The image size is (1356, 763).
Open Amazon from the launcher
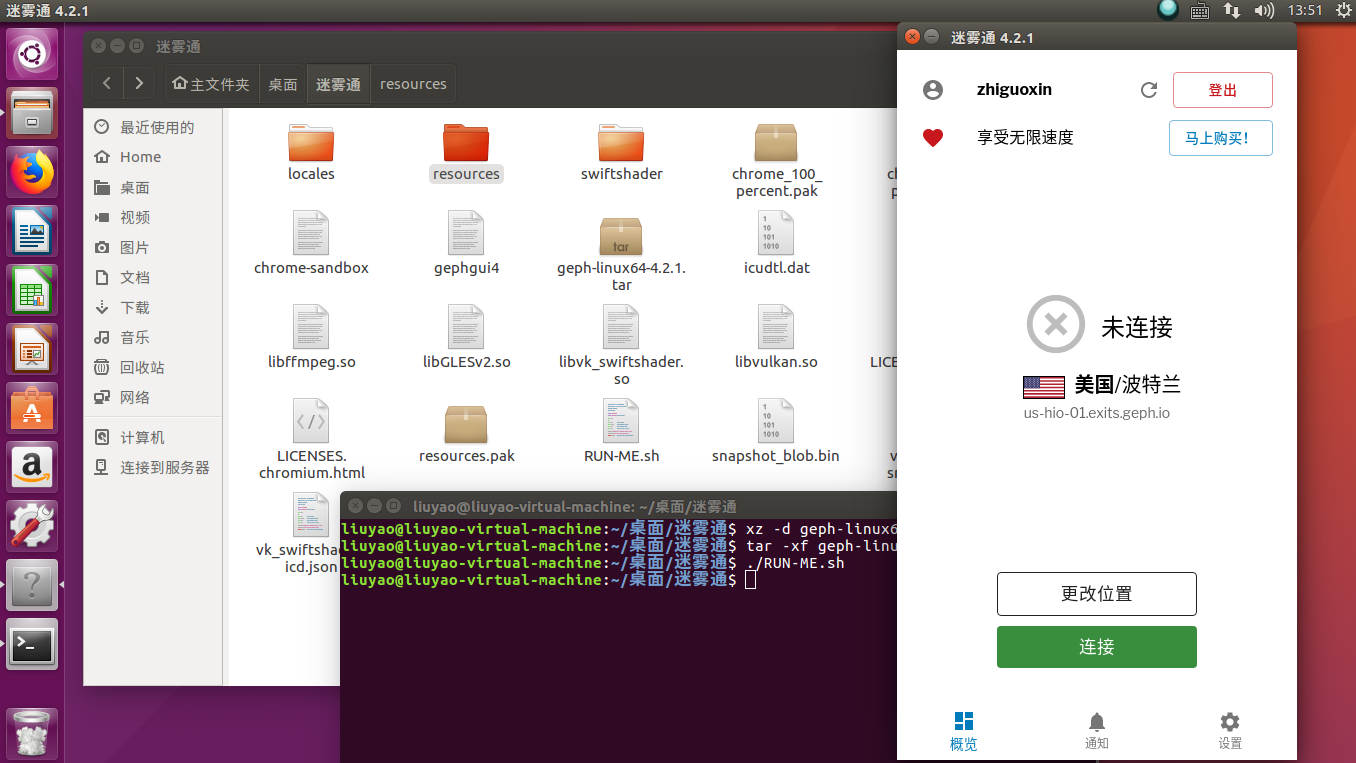[x=33, y=467]
